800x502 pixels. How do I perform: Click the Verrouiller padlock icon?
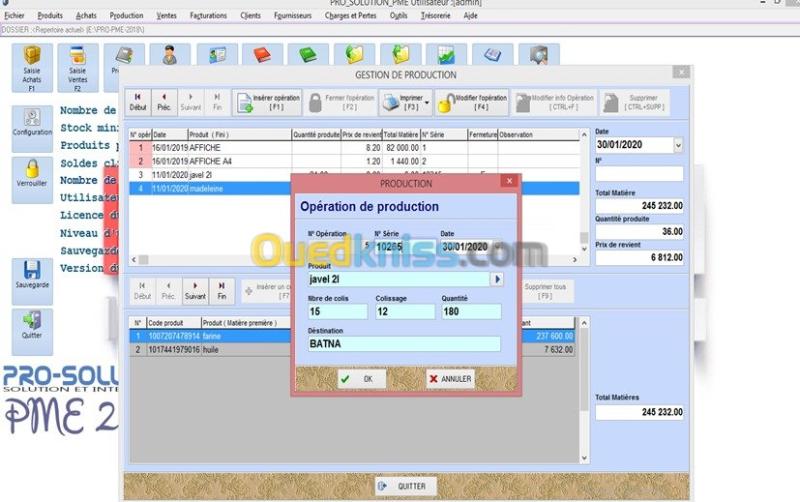(x=32, y=180)
